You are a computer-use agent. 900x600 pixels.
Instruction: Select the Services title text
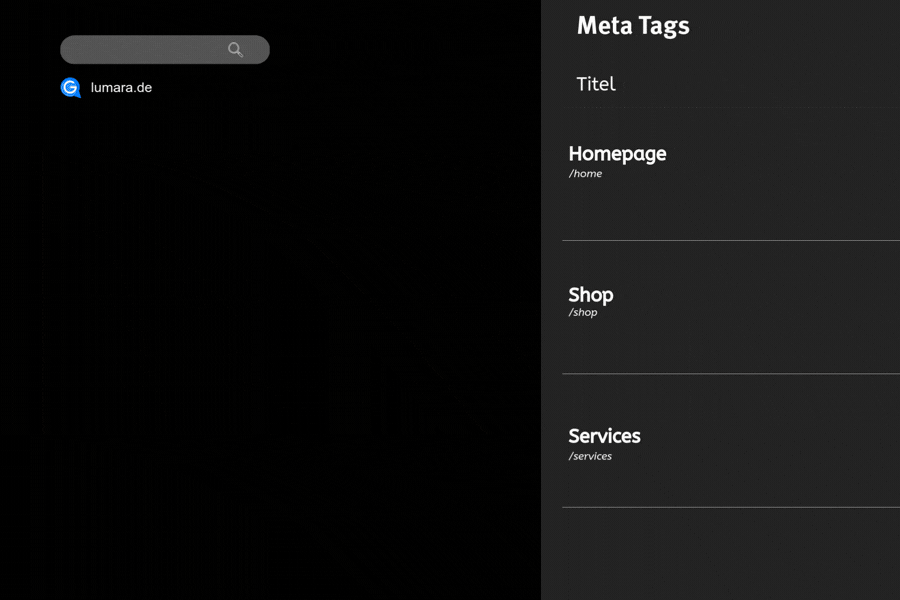click(x=604, y=435)
